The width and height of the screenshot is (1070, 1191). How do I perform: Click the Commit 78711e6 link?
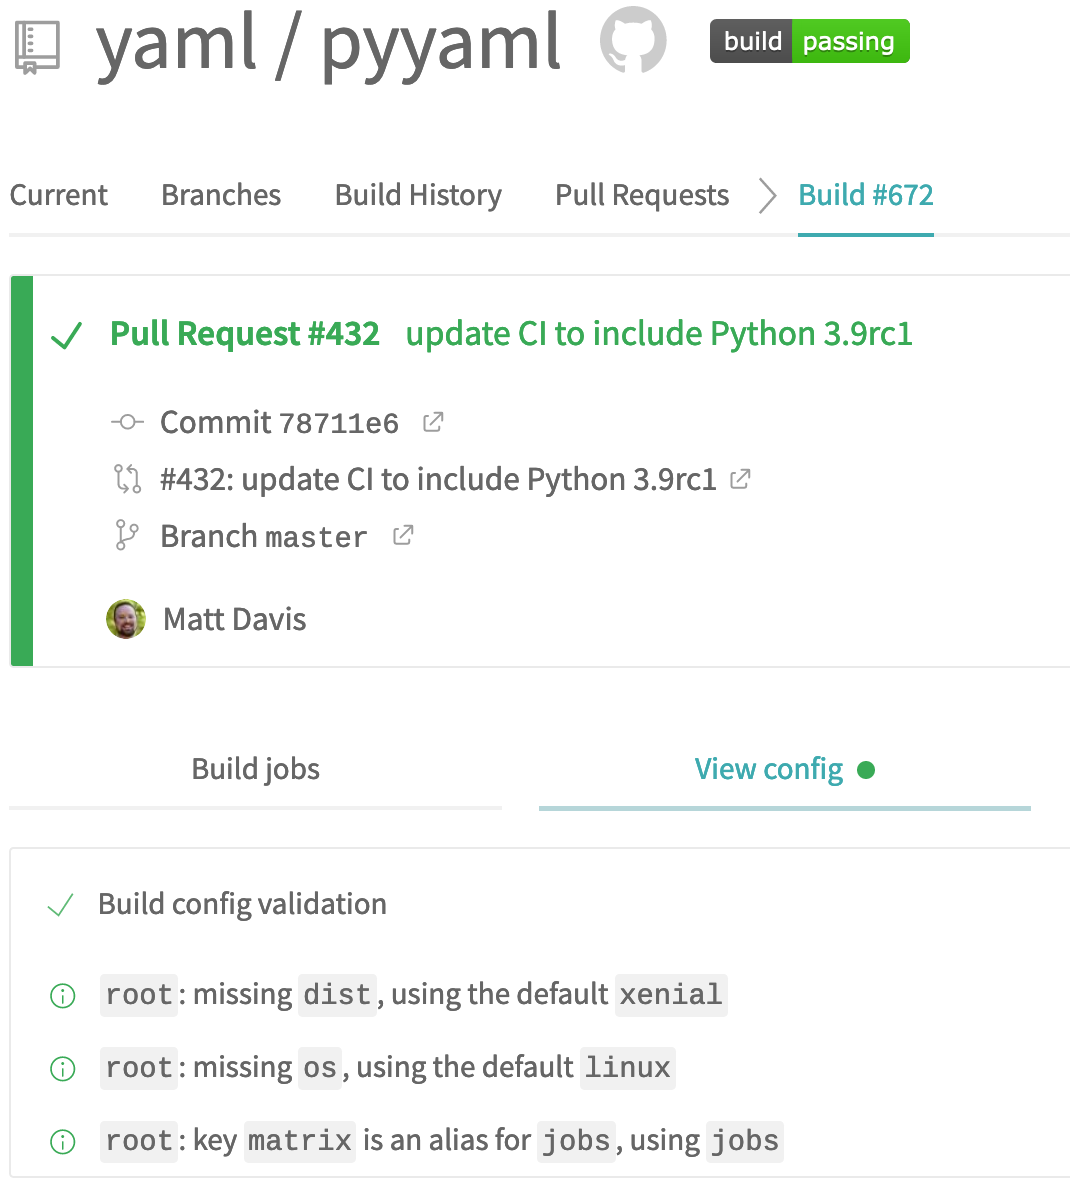click(x=279, y=422)
